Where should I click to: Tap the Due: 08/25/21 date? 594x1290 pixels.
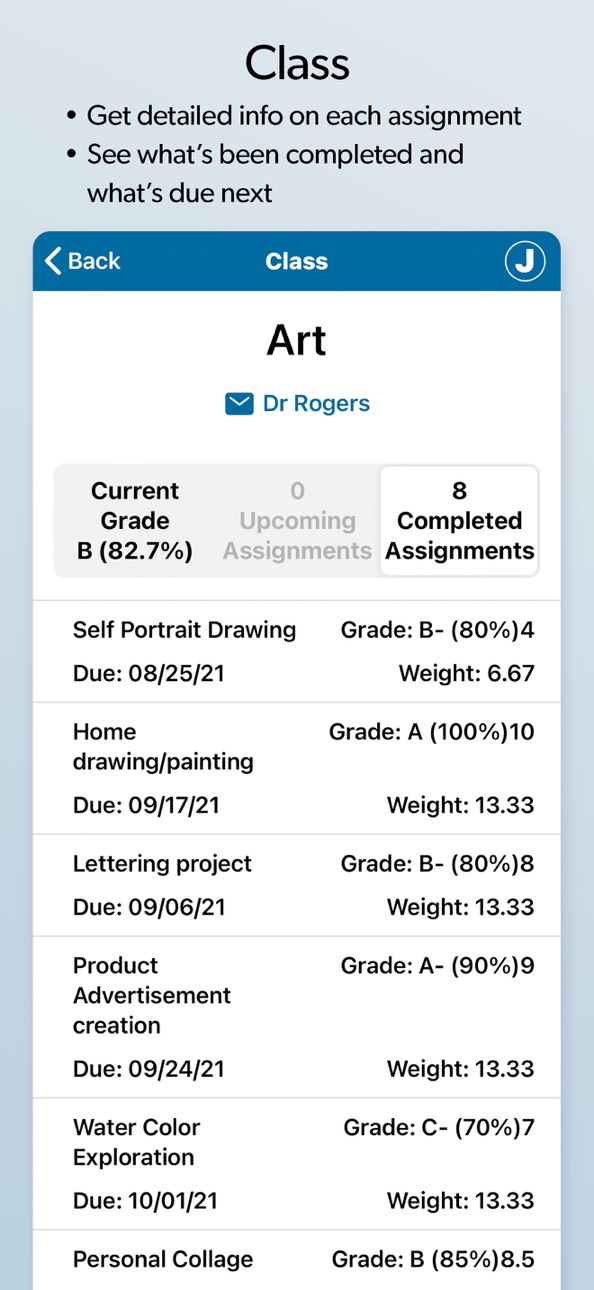pos(149,674)
